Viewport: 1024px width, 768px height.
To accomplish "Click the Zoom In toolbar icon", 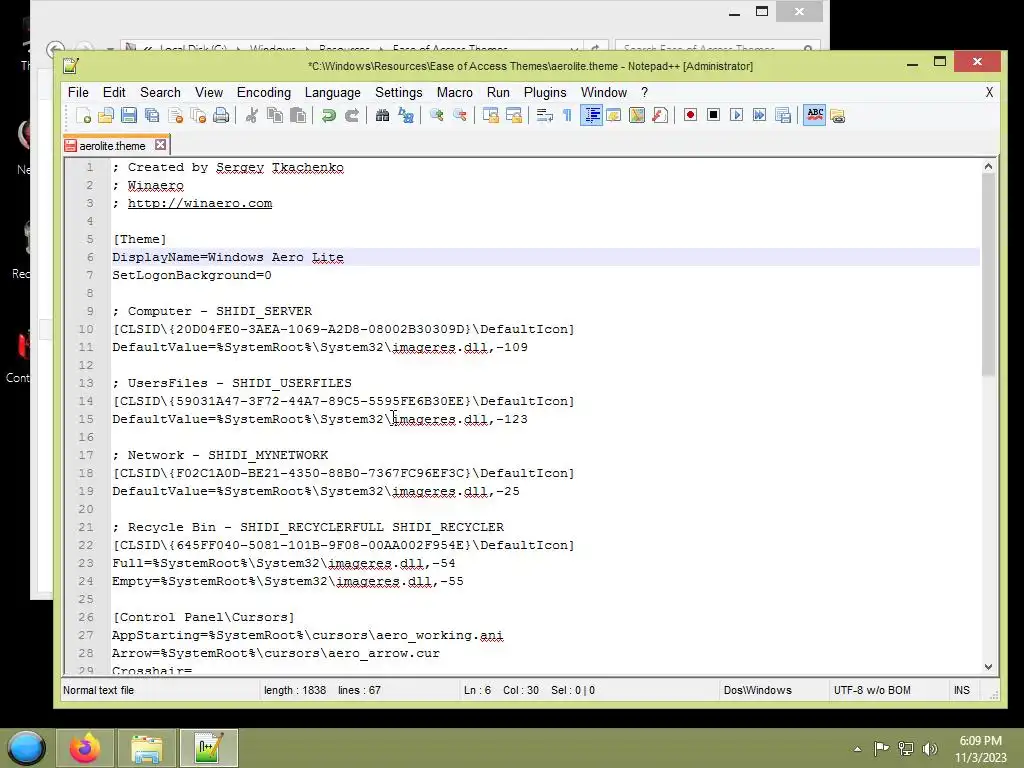I will coord(436,116).
